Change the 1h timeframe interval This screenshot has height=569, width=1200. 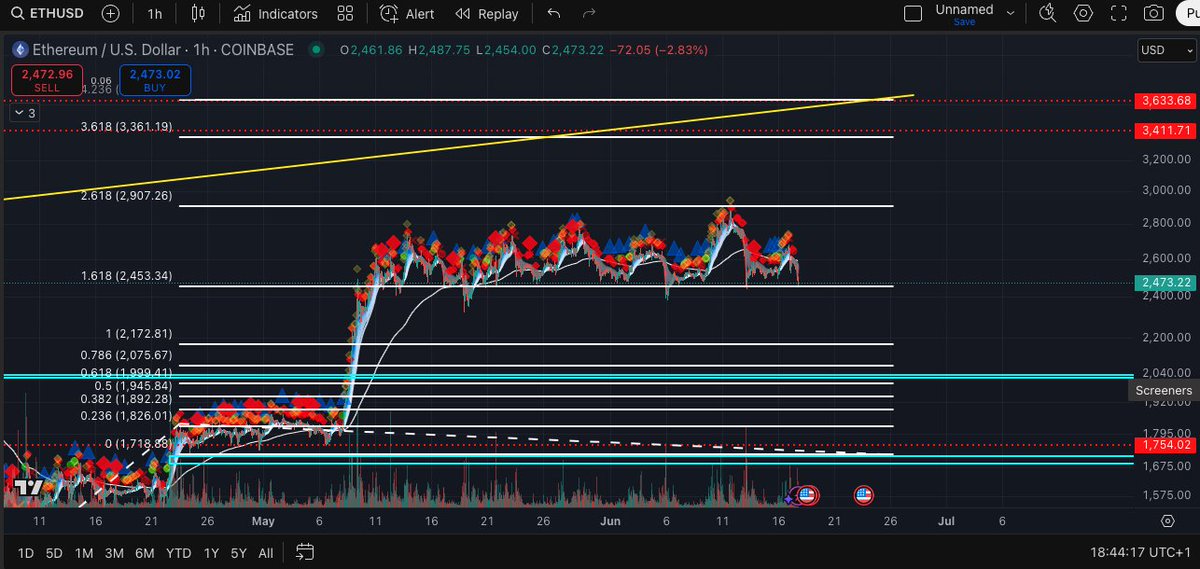pyautogui.click(x=154, y=14)
